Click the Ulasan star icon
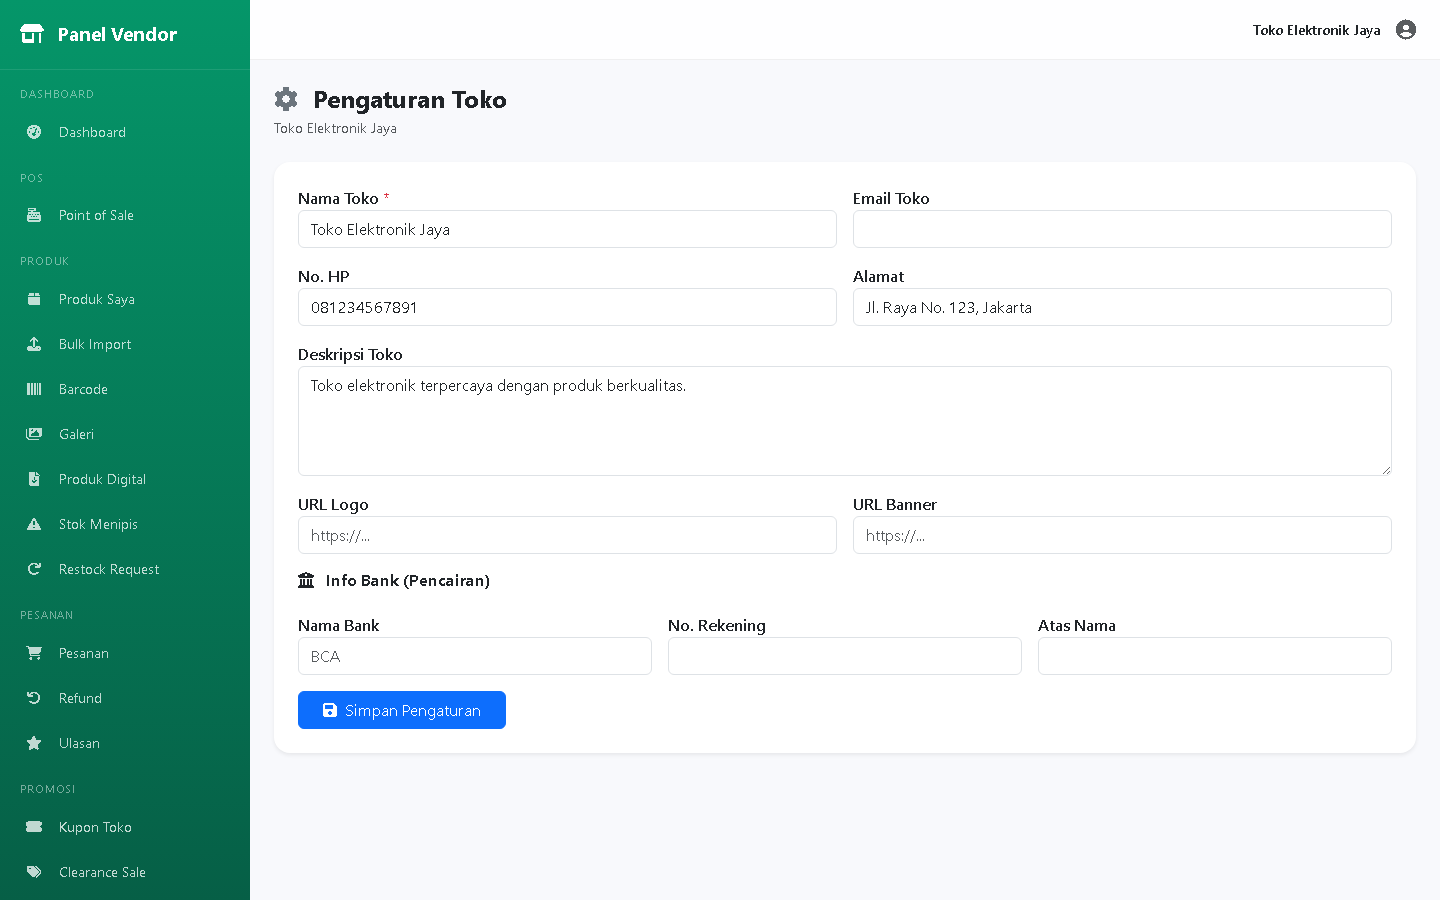 [34, 743]
